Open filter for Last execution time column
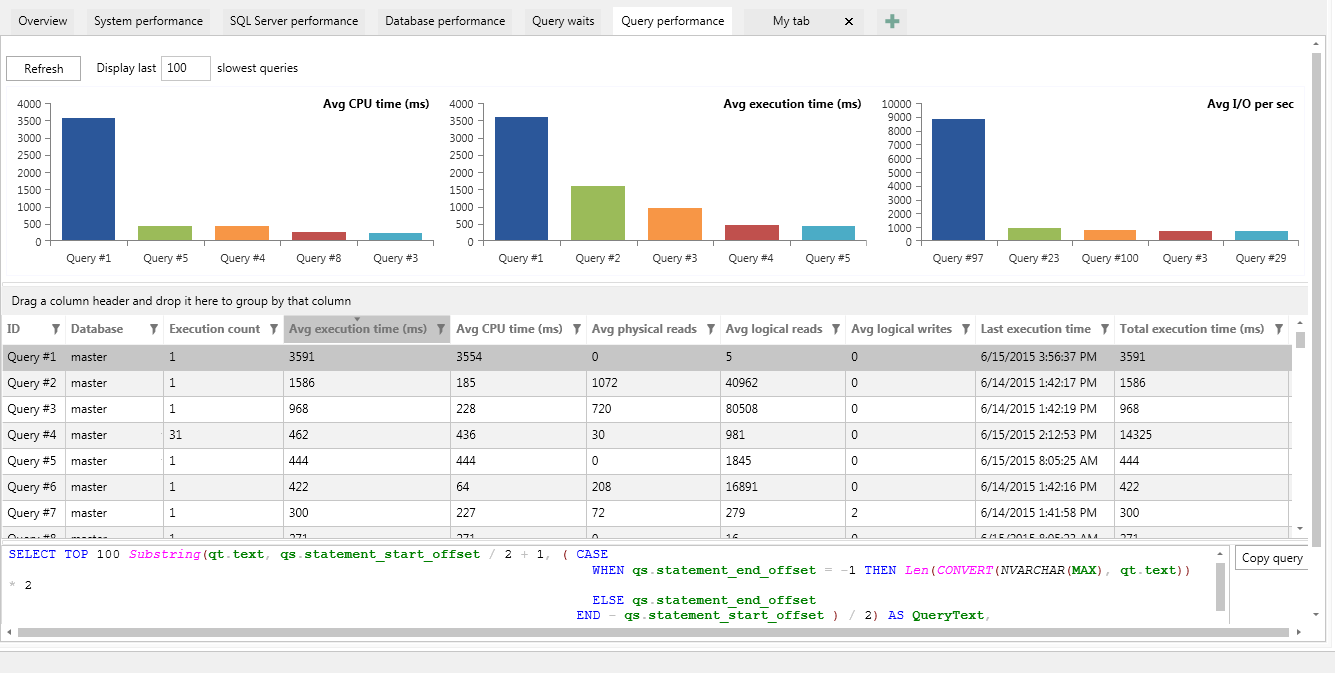1335x673 pixels. [1104, 329]
